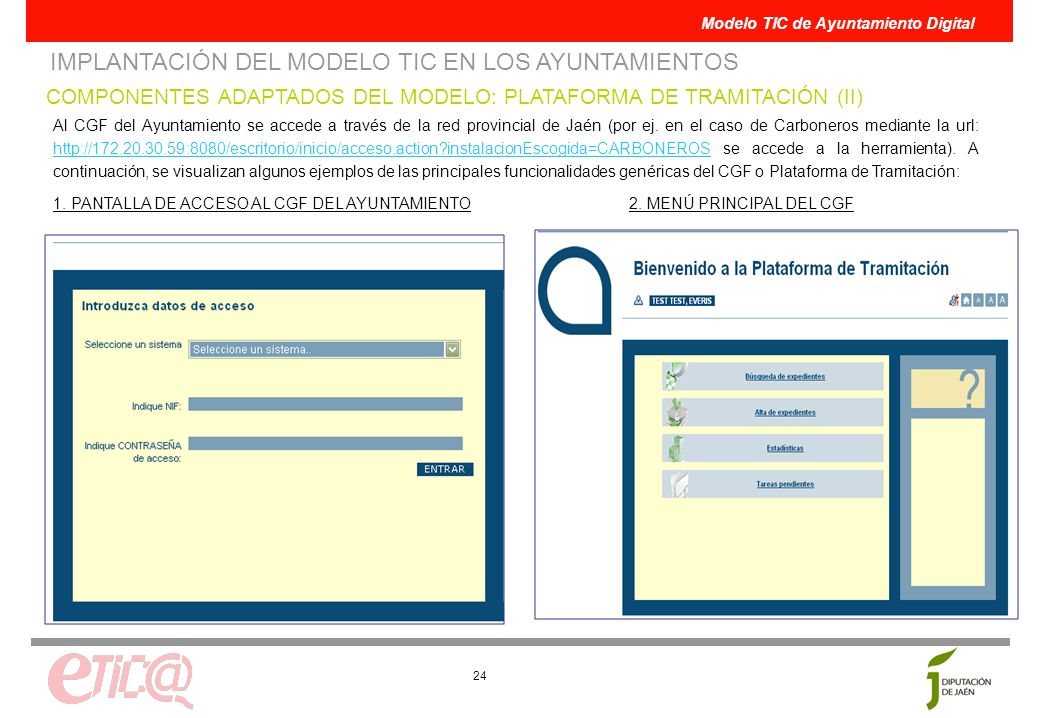Open 'Búsqueda de expedientes' link
The width and height of the screenshot is (1039, 718).
coord(785,376)
